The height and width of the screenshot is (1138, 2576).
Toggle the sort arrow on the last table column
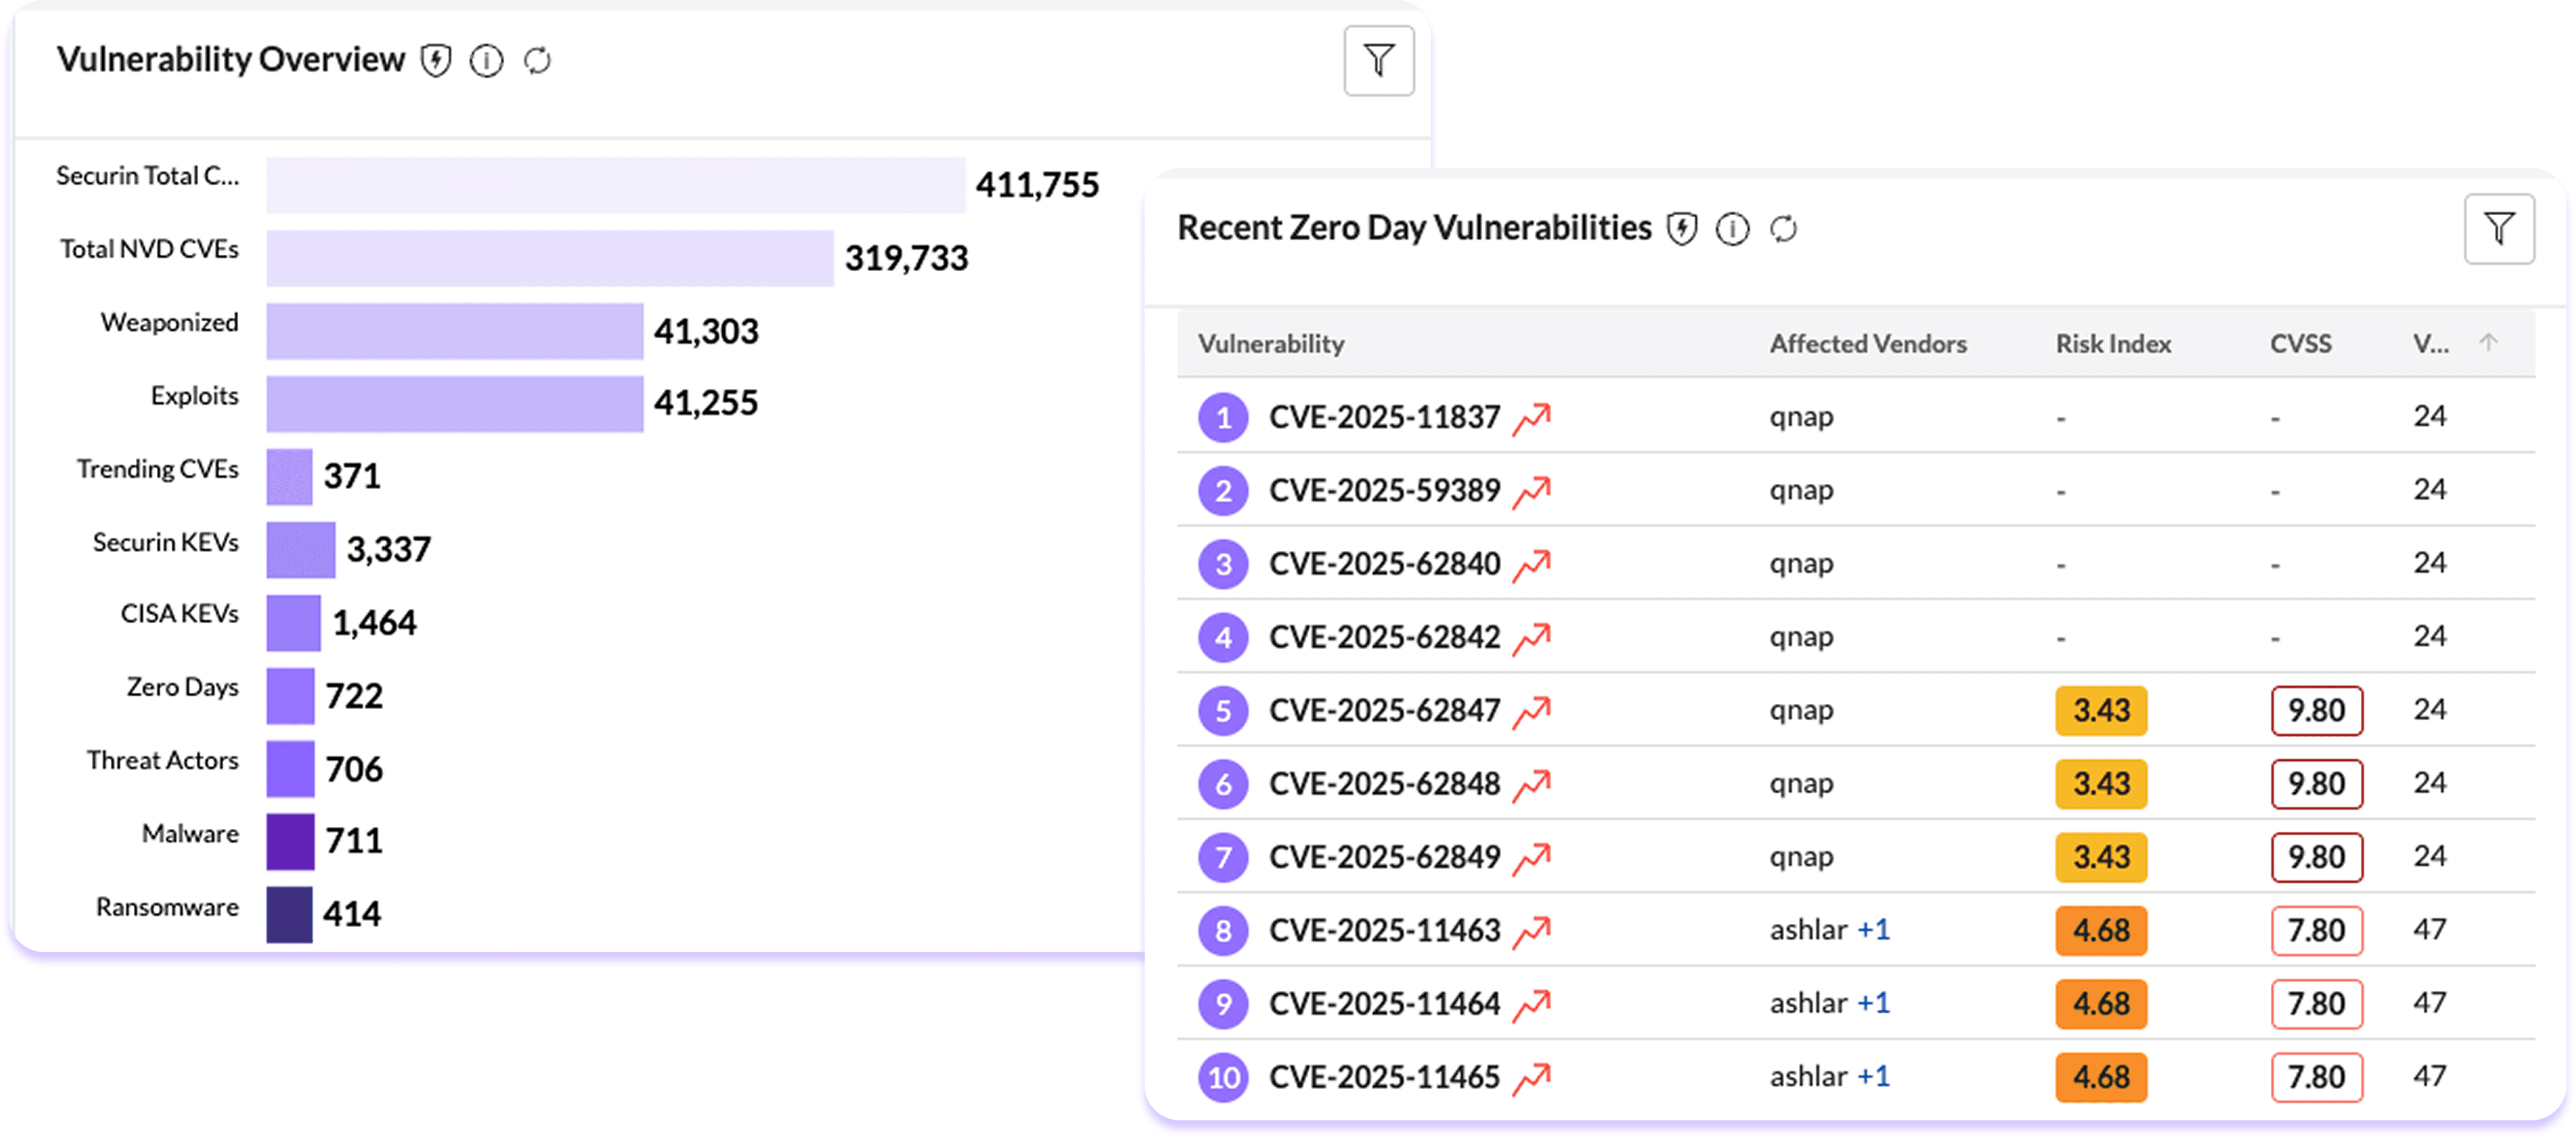point(2487,342)
